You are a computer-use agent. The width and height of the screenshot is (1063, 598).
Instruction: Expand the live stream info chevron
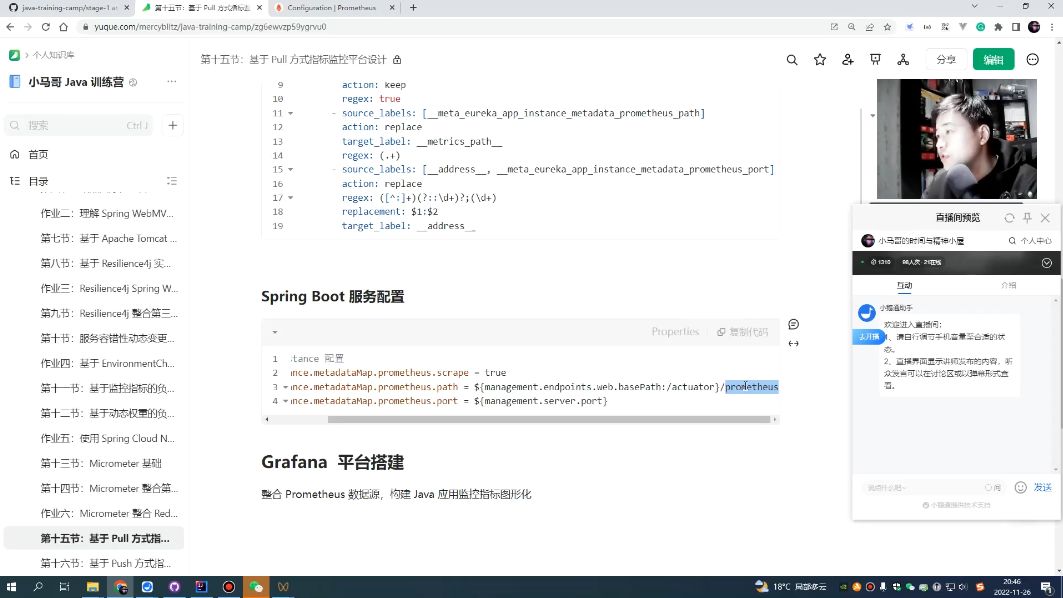click(x=1046, y=262)
